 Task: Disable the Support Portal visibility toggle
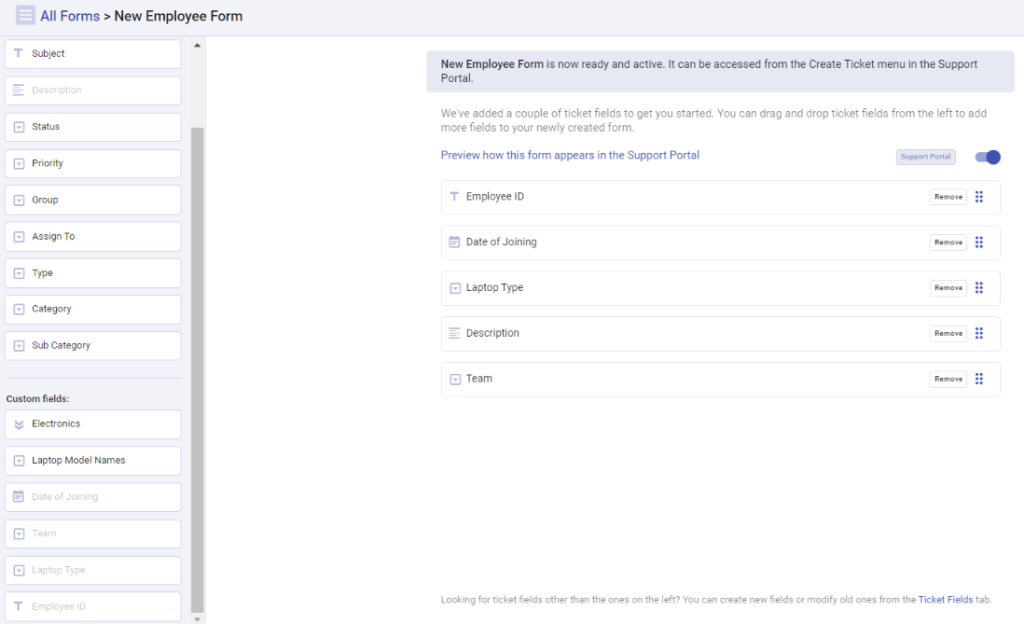(x=986, y=157)
